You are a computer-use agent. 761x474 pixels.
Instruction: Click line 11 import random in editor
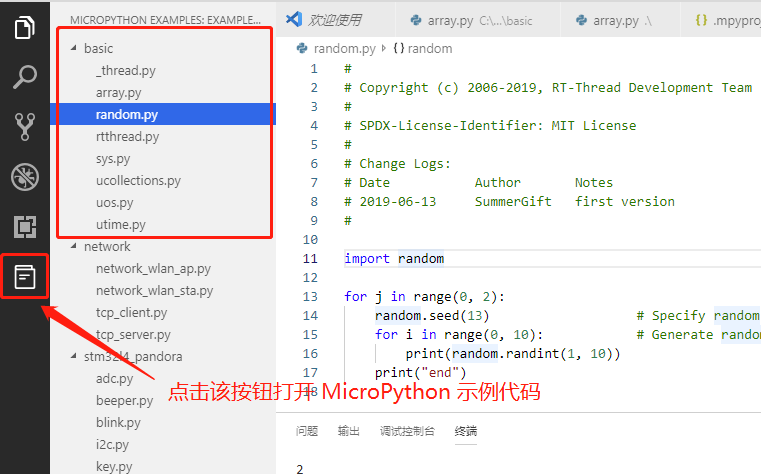[x=394, y=258]
